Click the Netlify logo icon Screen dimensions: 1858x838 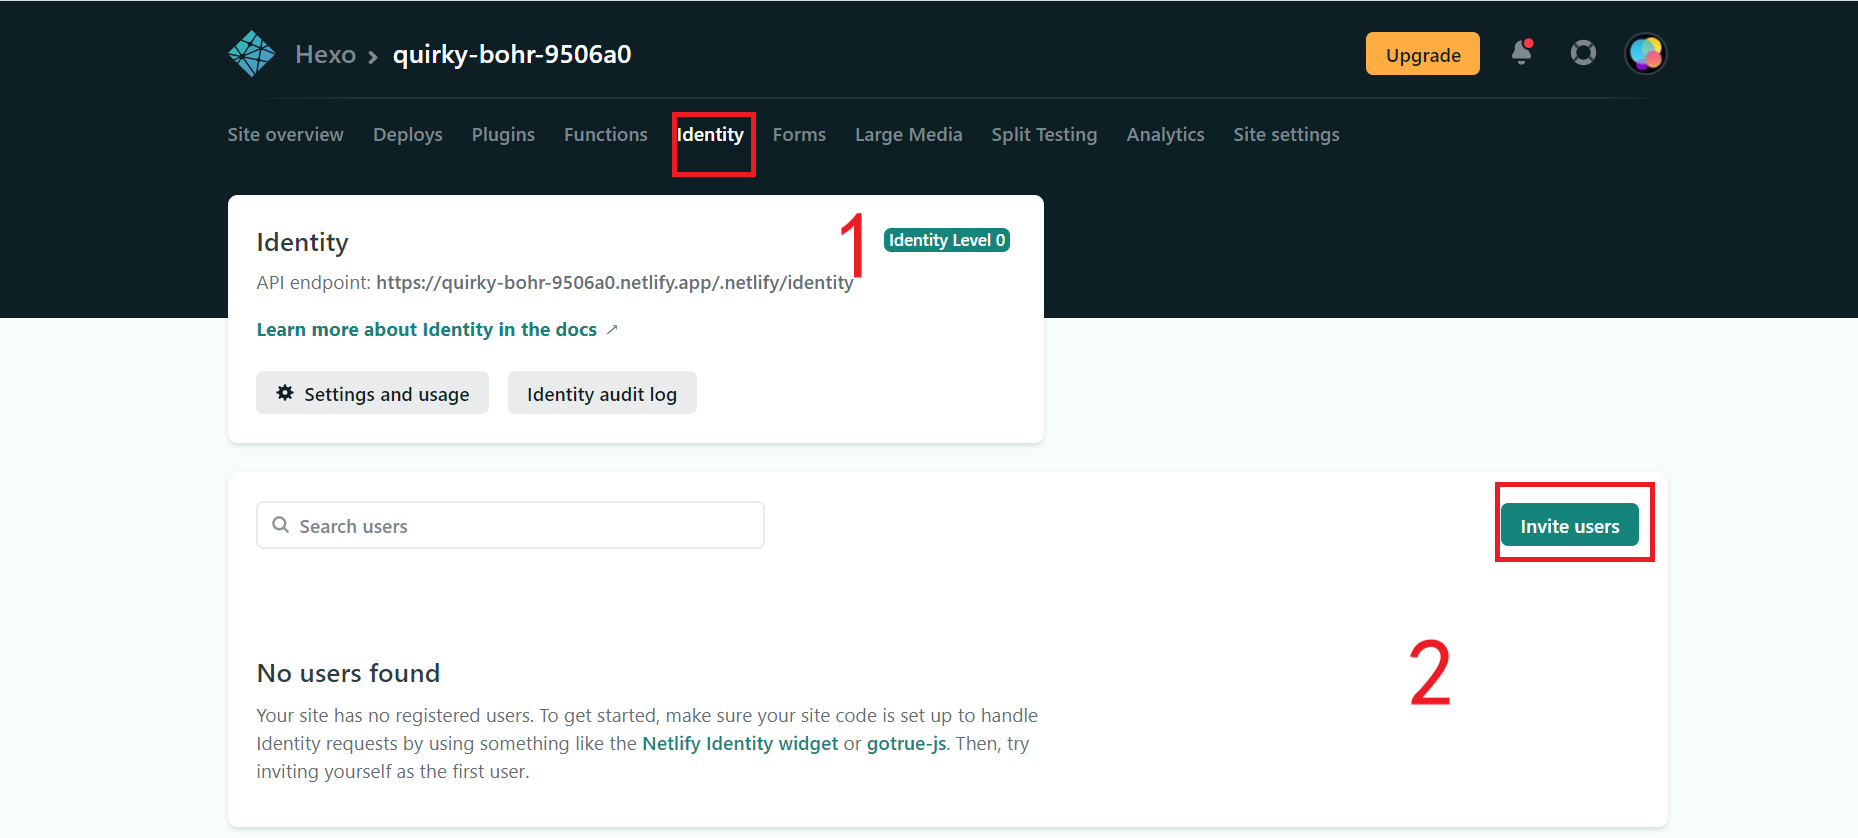coord(251,54)
